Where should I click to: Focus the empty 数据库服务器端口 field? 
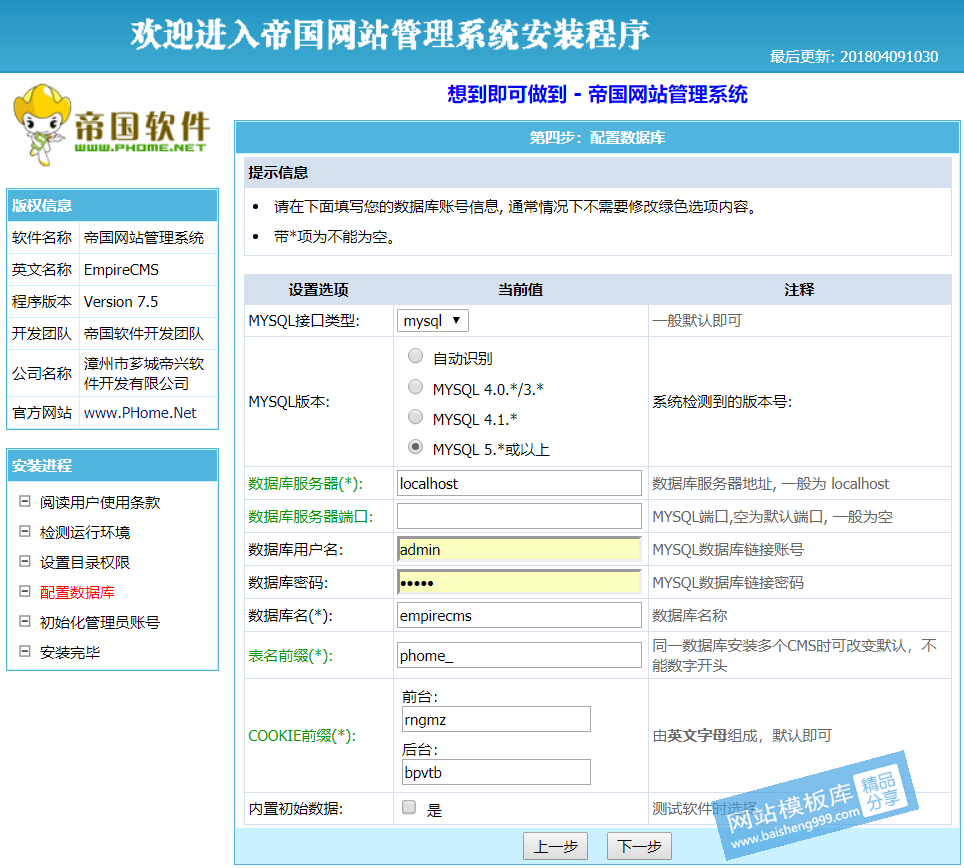pos(520,516)
